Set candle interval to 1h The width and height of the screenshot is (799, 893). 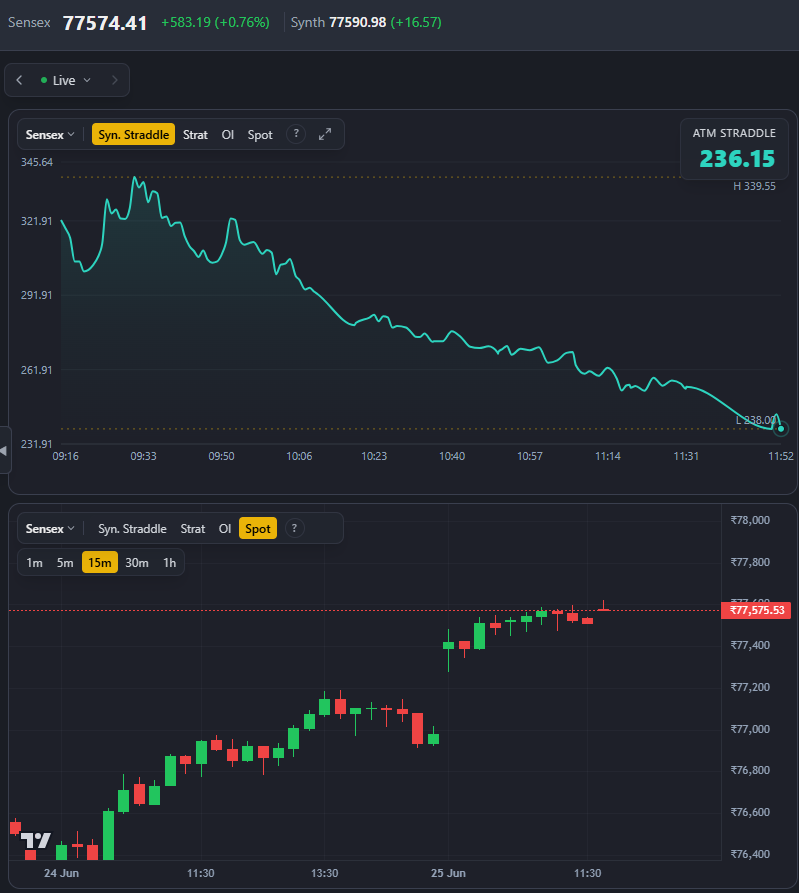coord(170,563)
